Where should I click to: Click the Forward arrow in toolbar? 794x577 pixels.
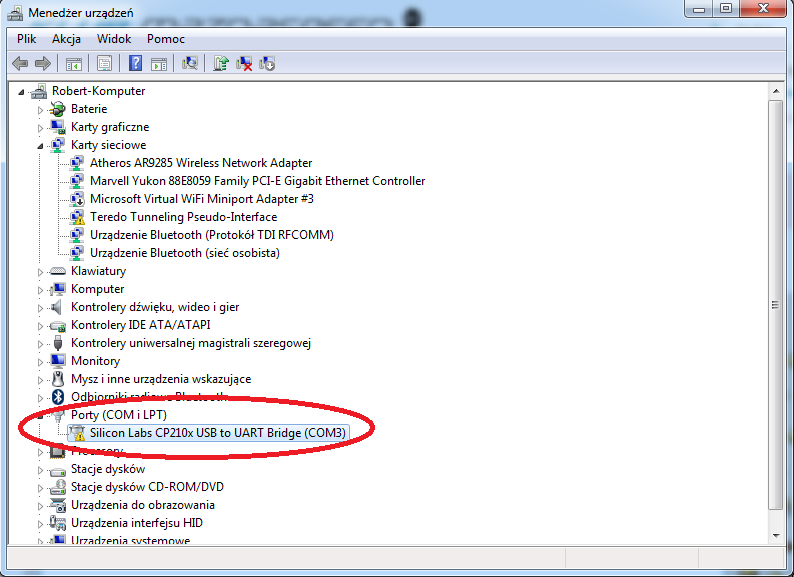42,63
